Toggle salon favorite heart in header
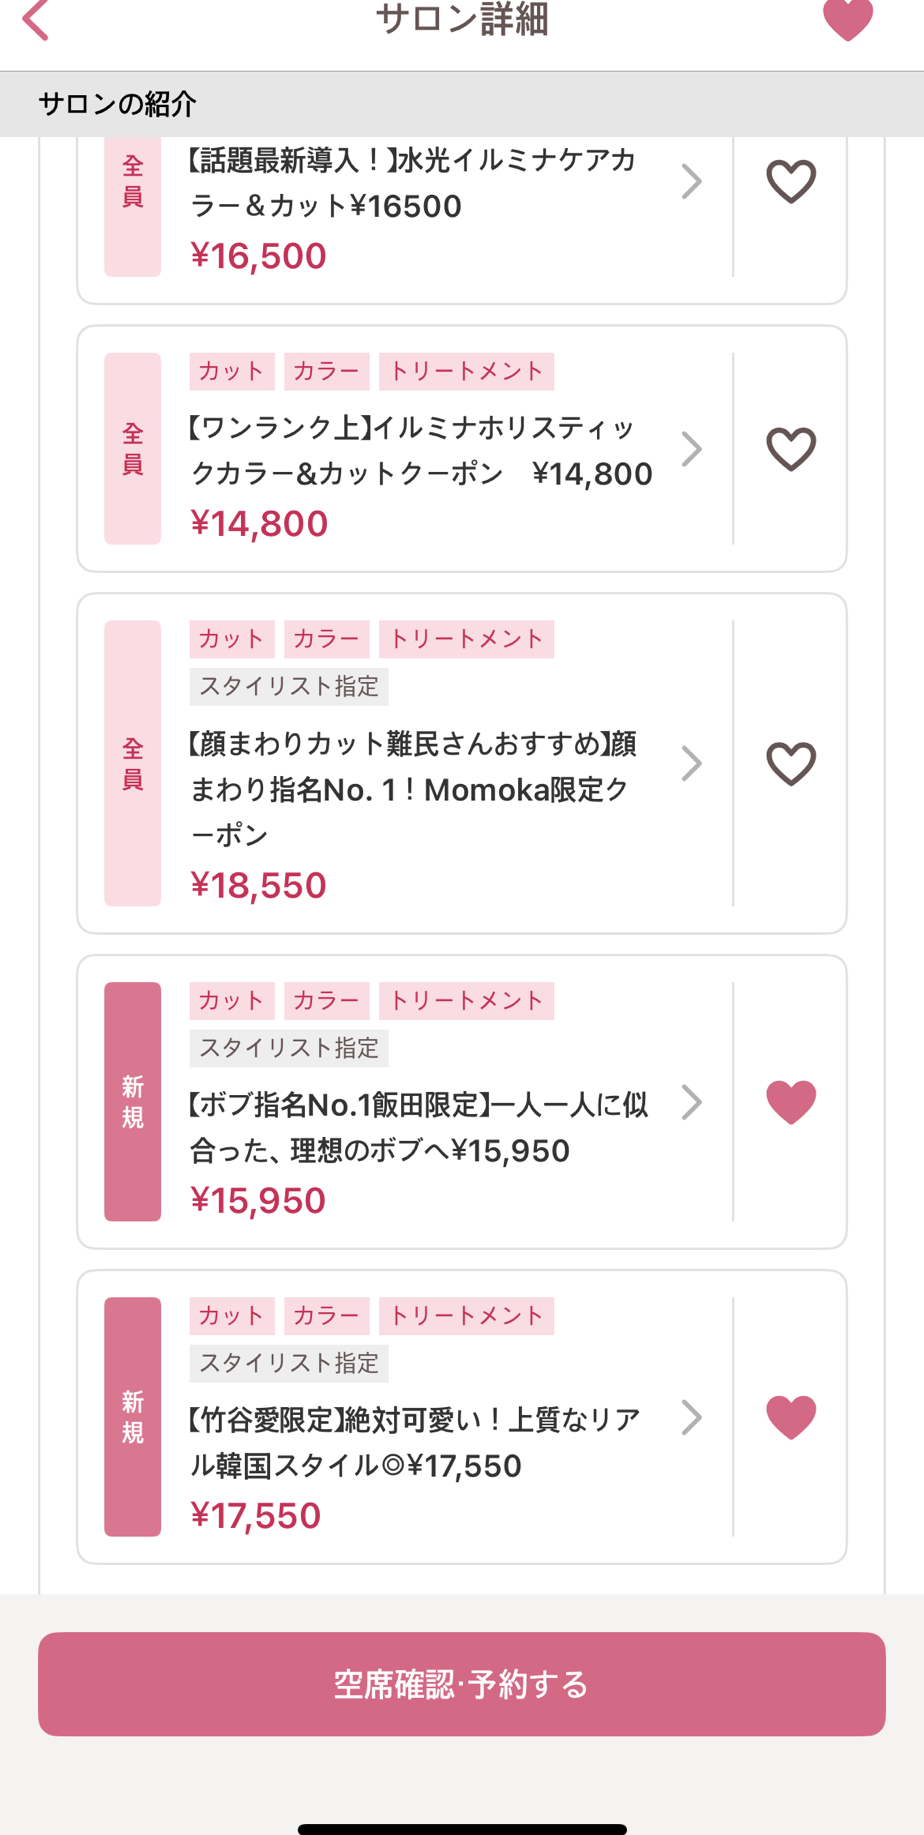Viewport: 924px width, 1835px height. pyautogui.click(x=847, y=20)
